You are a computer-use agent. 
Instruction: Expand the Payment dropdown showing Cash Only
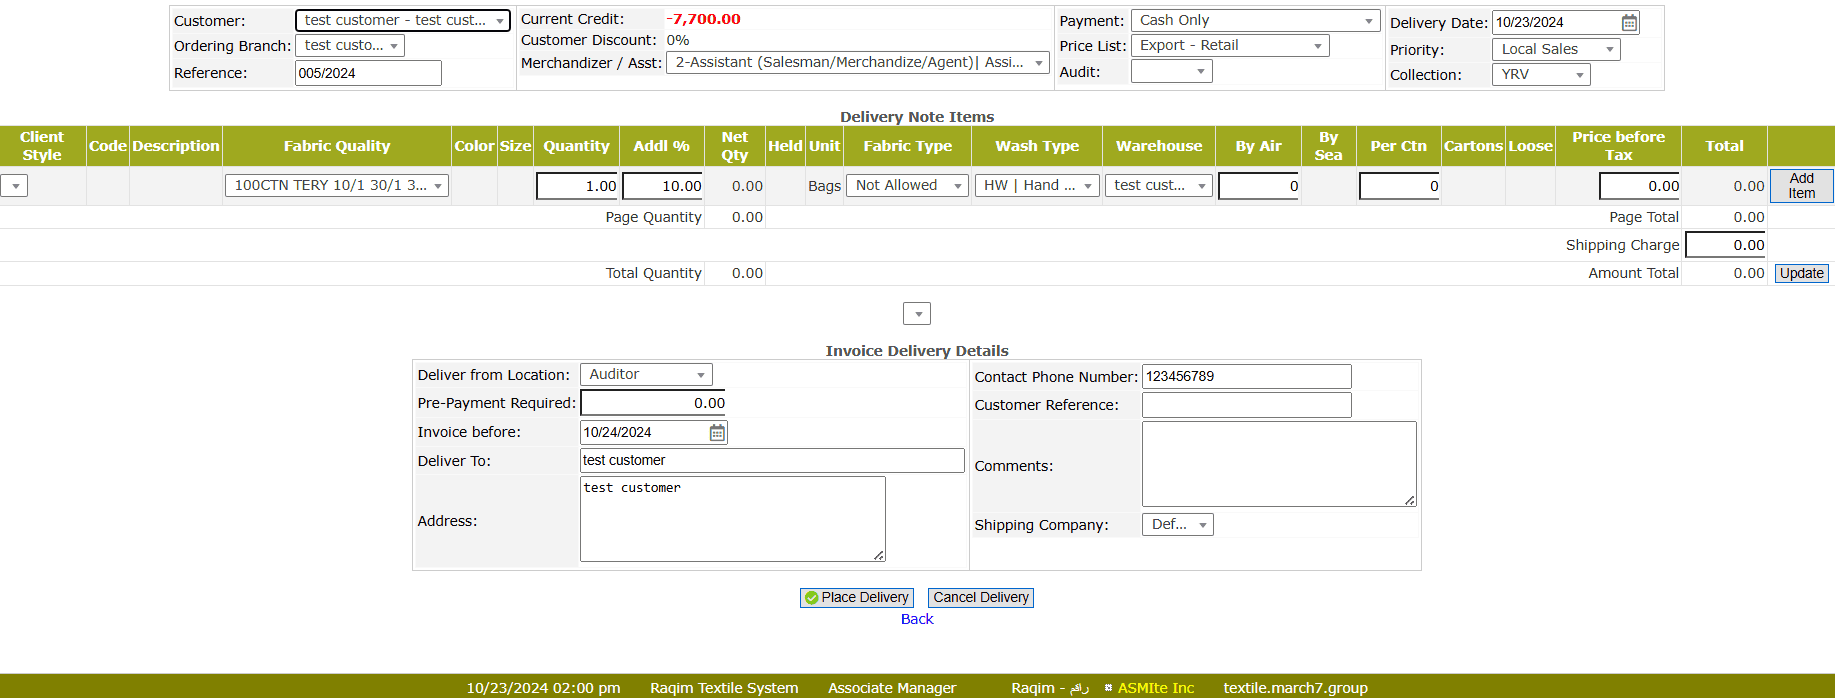(1257, 20)
